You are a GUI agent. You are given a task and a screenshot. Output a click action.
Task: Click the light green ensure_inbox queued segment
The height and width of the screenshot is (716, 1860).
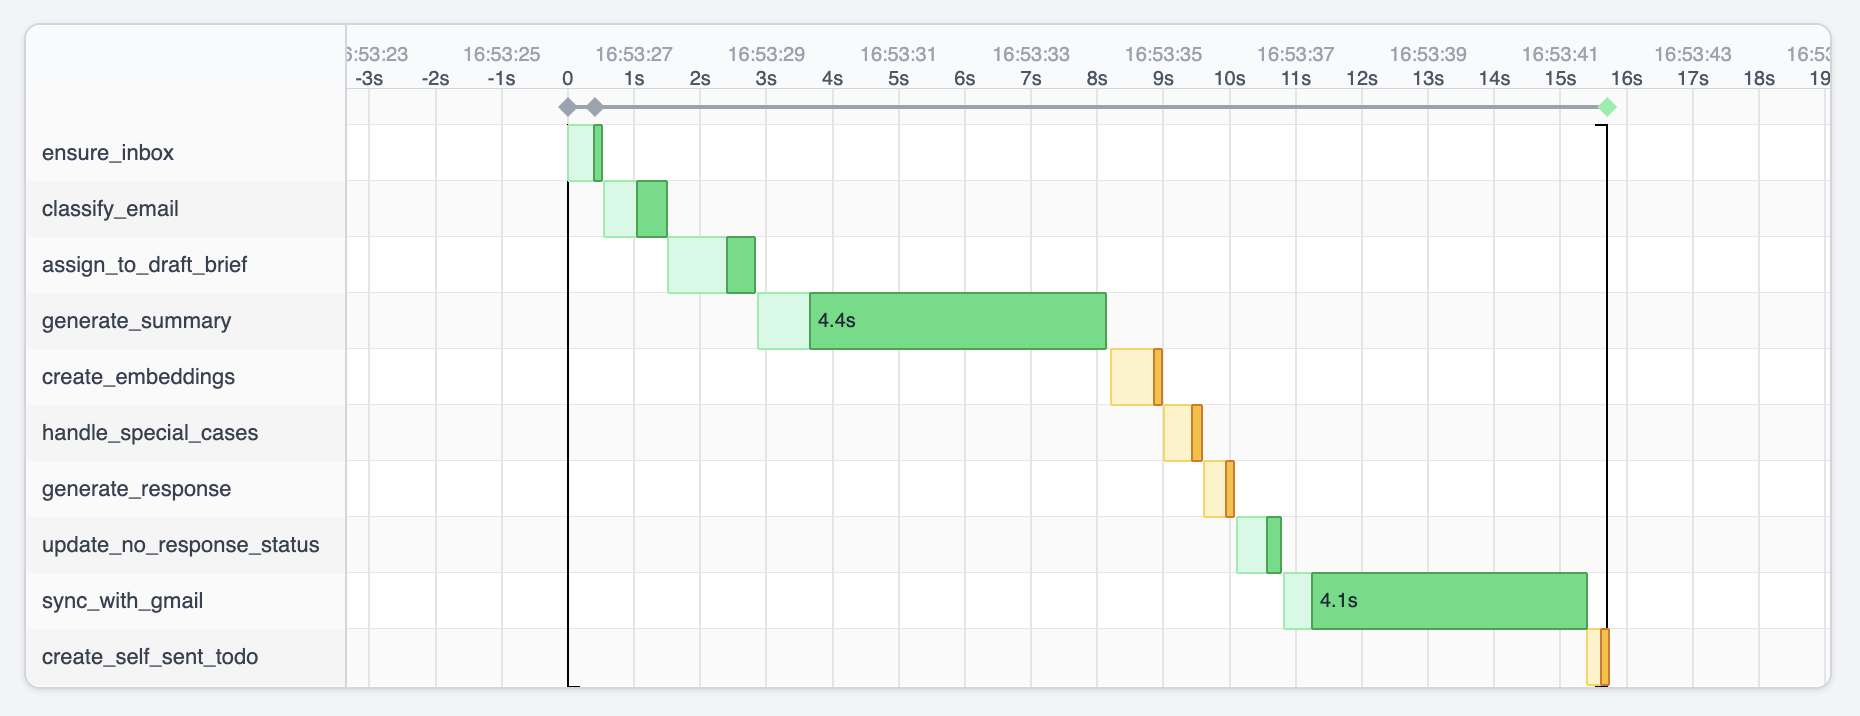point(581,153)
